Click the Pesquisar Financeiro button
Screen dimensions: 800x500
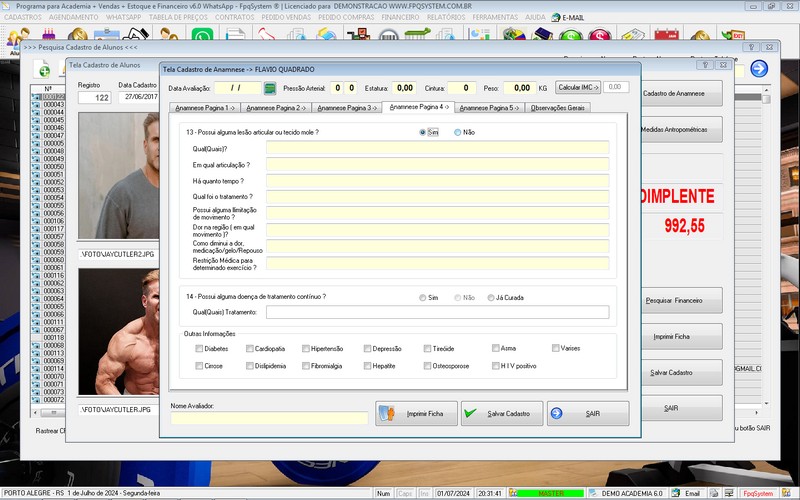pyautogui.click(x=673, y=300)
